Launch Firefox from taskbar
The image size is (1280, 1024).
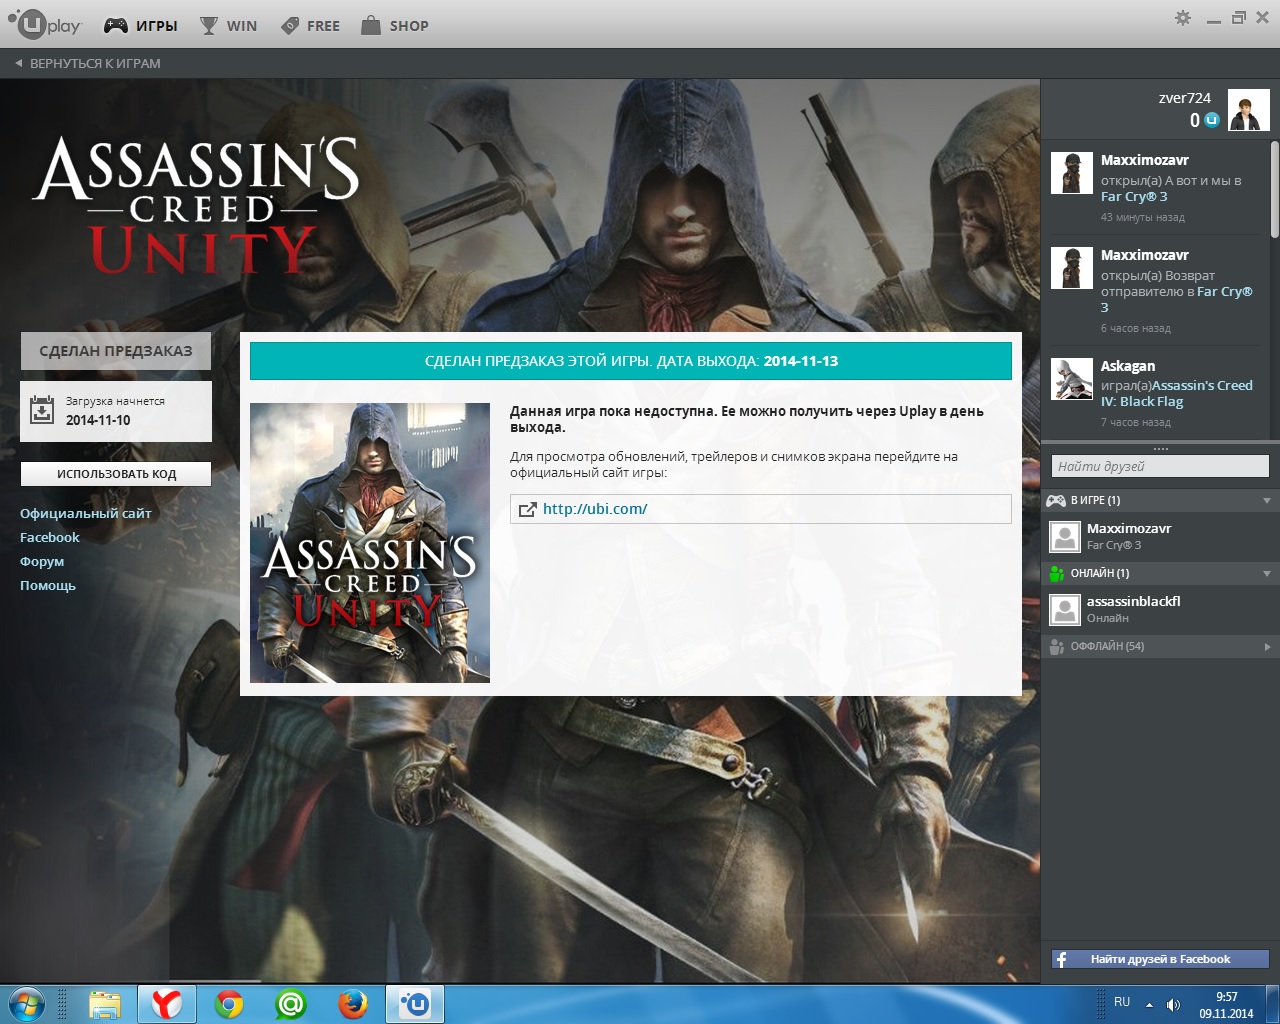[353, 1004]
